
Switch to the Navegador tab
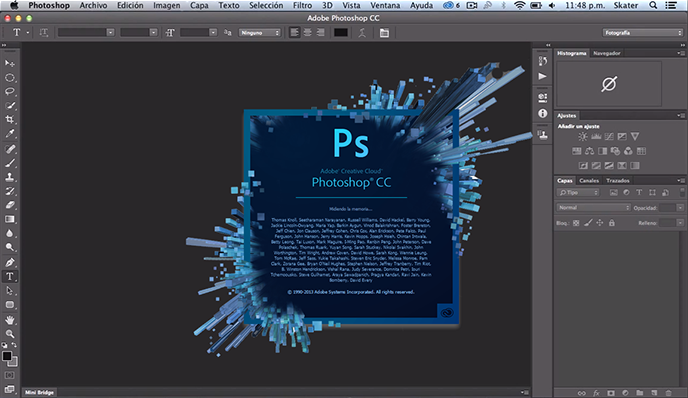tap(606, 53)
